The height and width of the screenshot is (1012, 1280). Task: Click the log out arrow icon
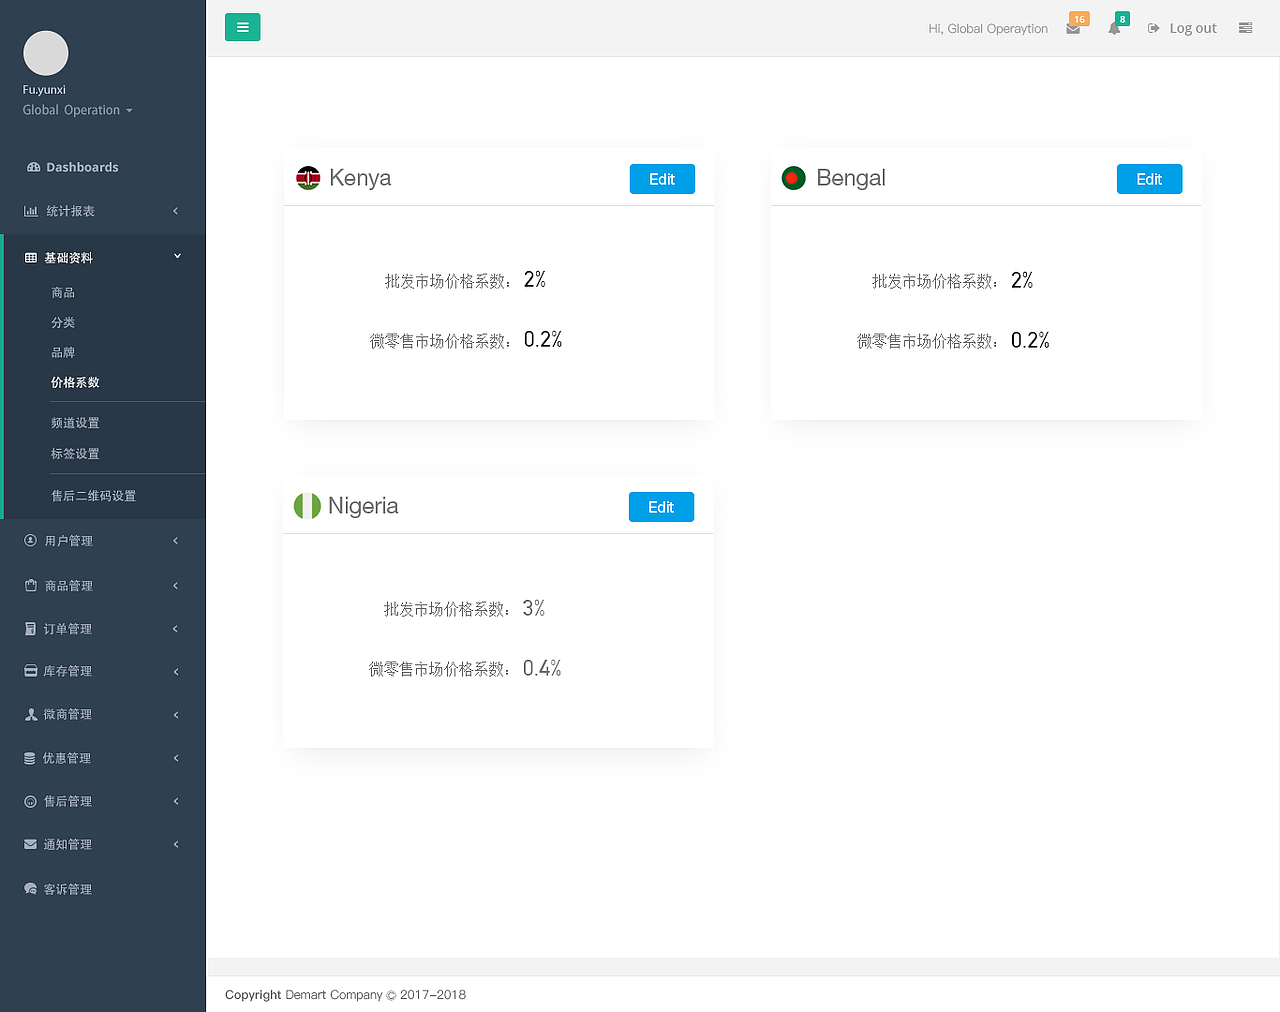(1153, 28)
